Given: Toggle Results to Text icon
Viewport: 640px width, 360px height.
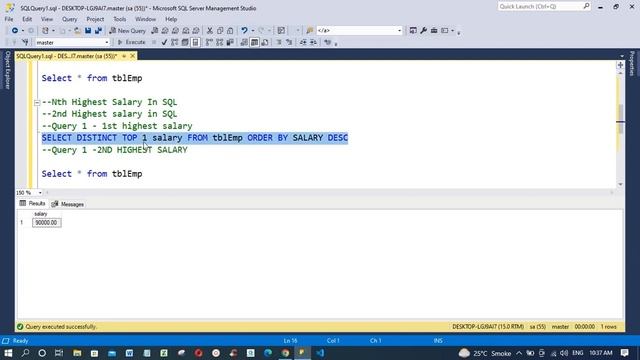Looking at the screenshot, I should [244, 42].
